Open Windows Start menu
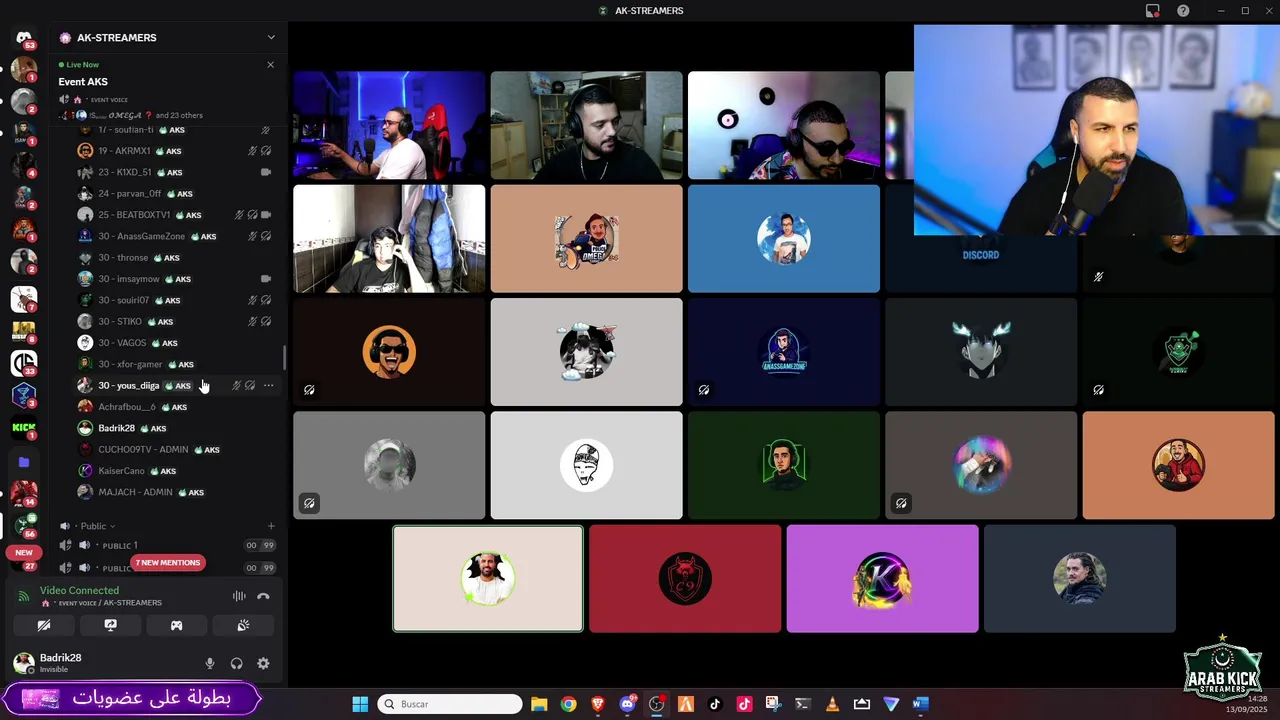The width and height of the screenshot is (1280, 720). coord(360,704)
